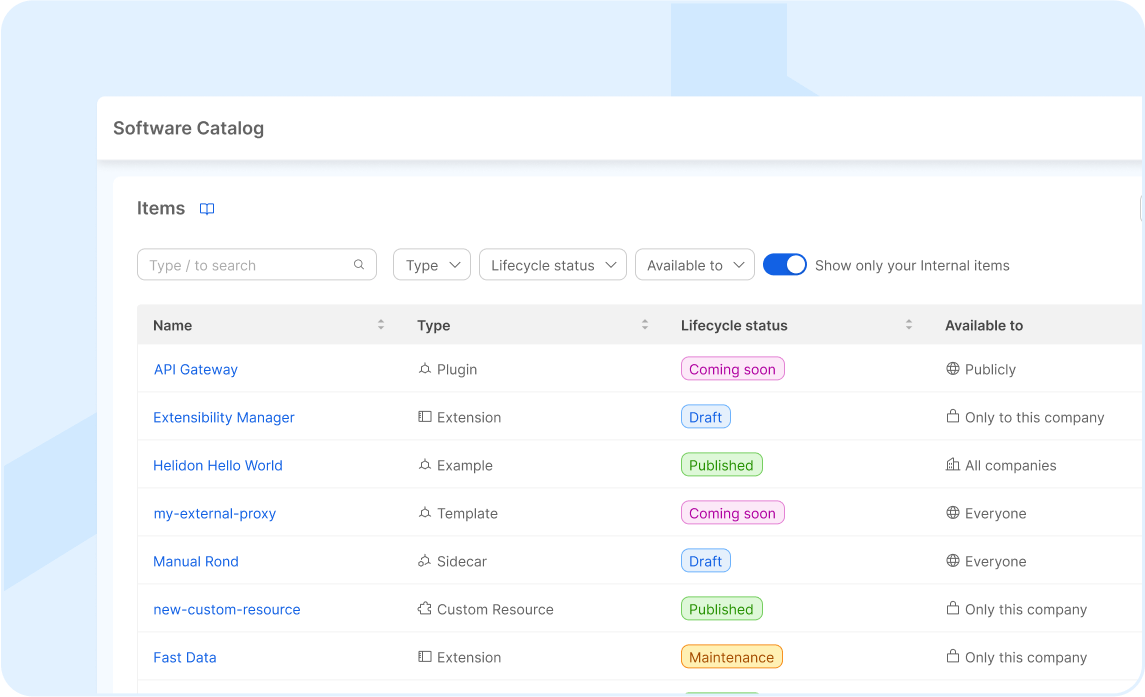Click the Maintenance badge in Fast Data row
This screenshot has width=1145, height=697.
point(732,657)
